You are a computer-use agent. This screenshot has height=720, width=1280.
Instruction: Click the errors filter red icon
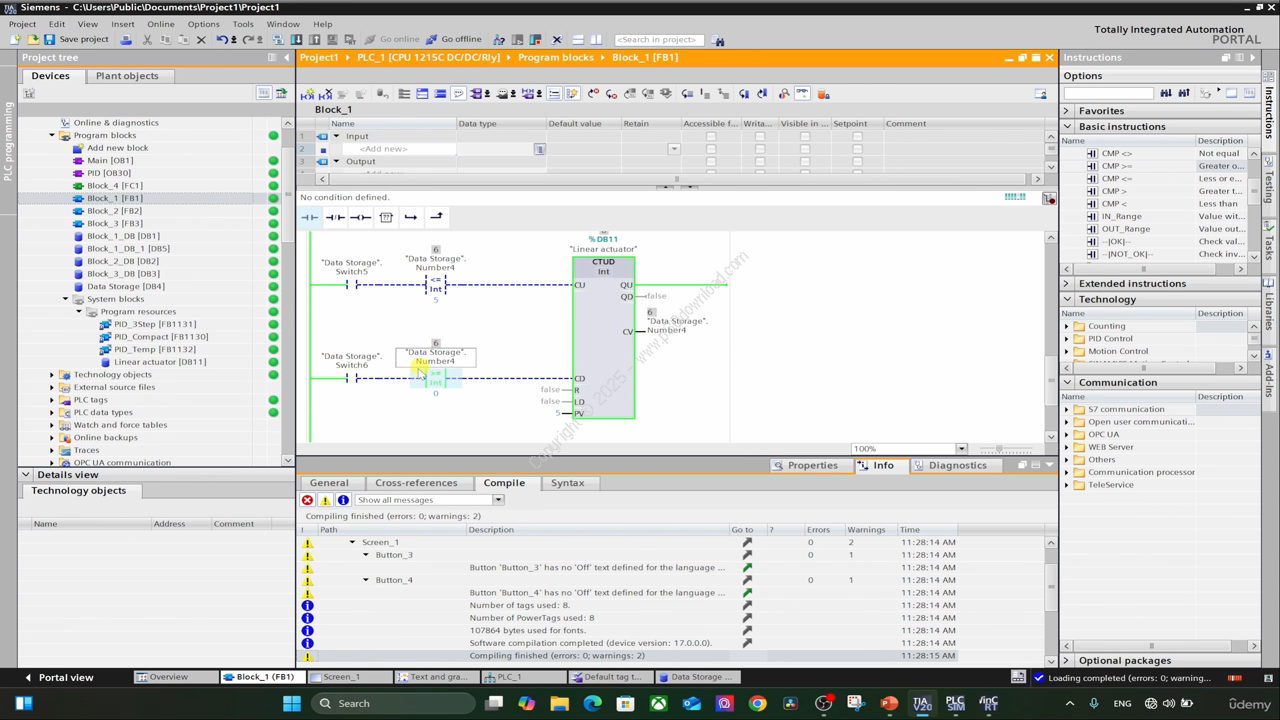click(x=308, y=500)
